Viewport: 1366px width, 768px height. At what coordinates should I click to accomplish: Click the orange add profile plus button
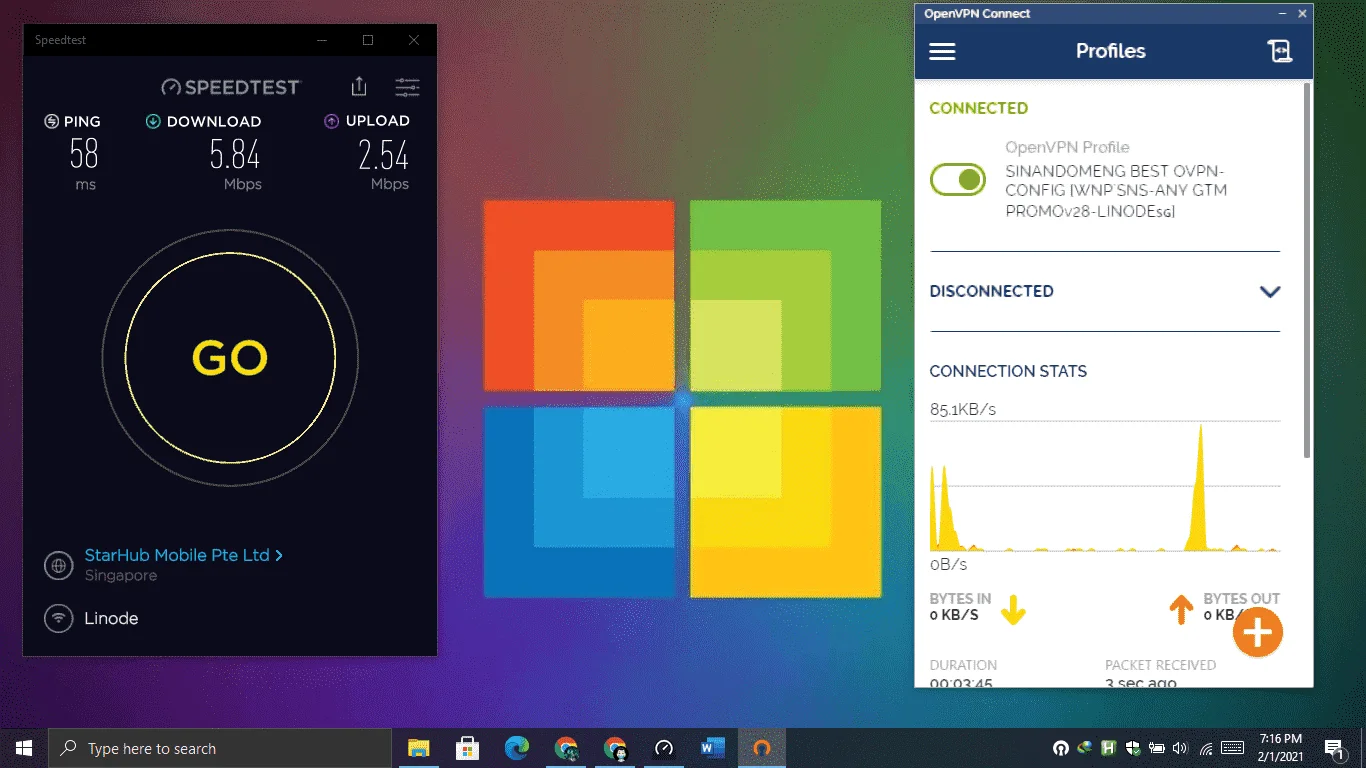pyautogui.click(x=1257, y=632)
